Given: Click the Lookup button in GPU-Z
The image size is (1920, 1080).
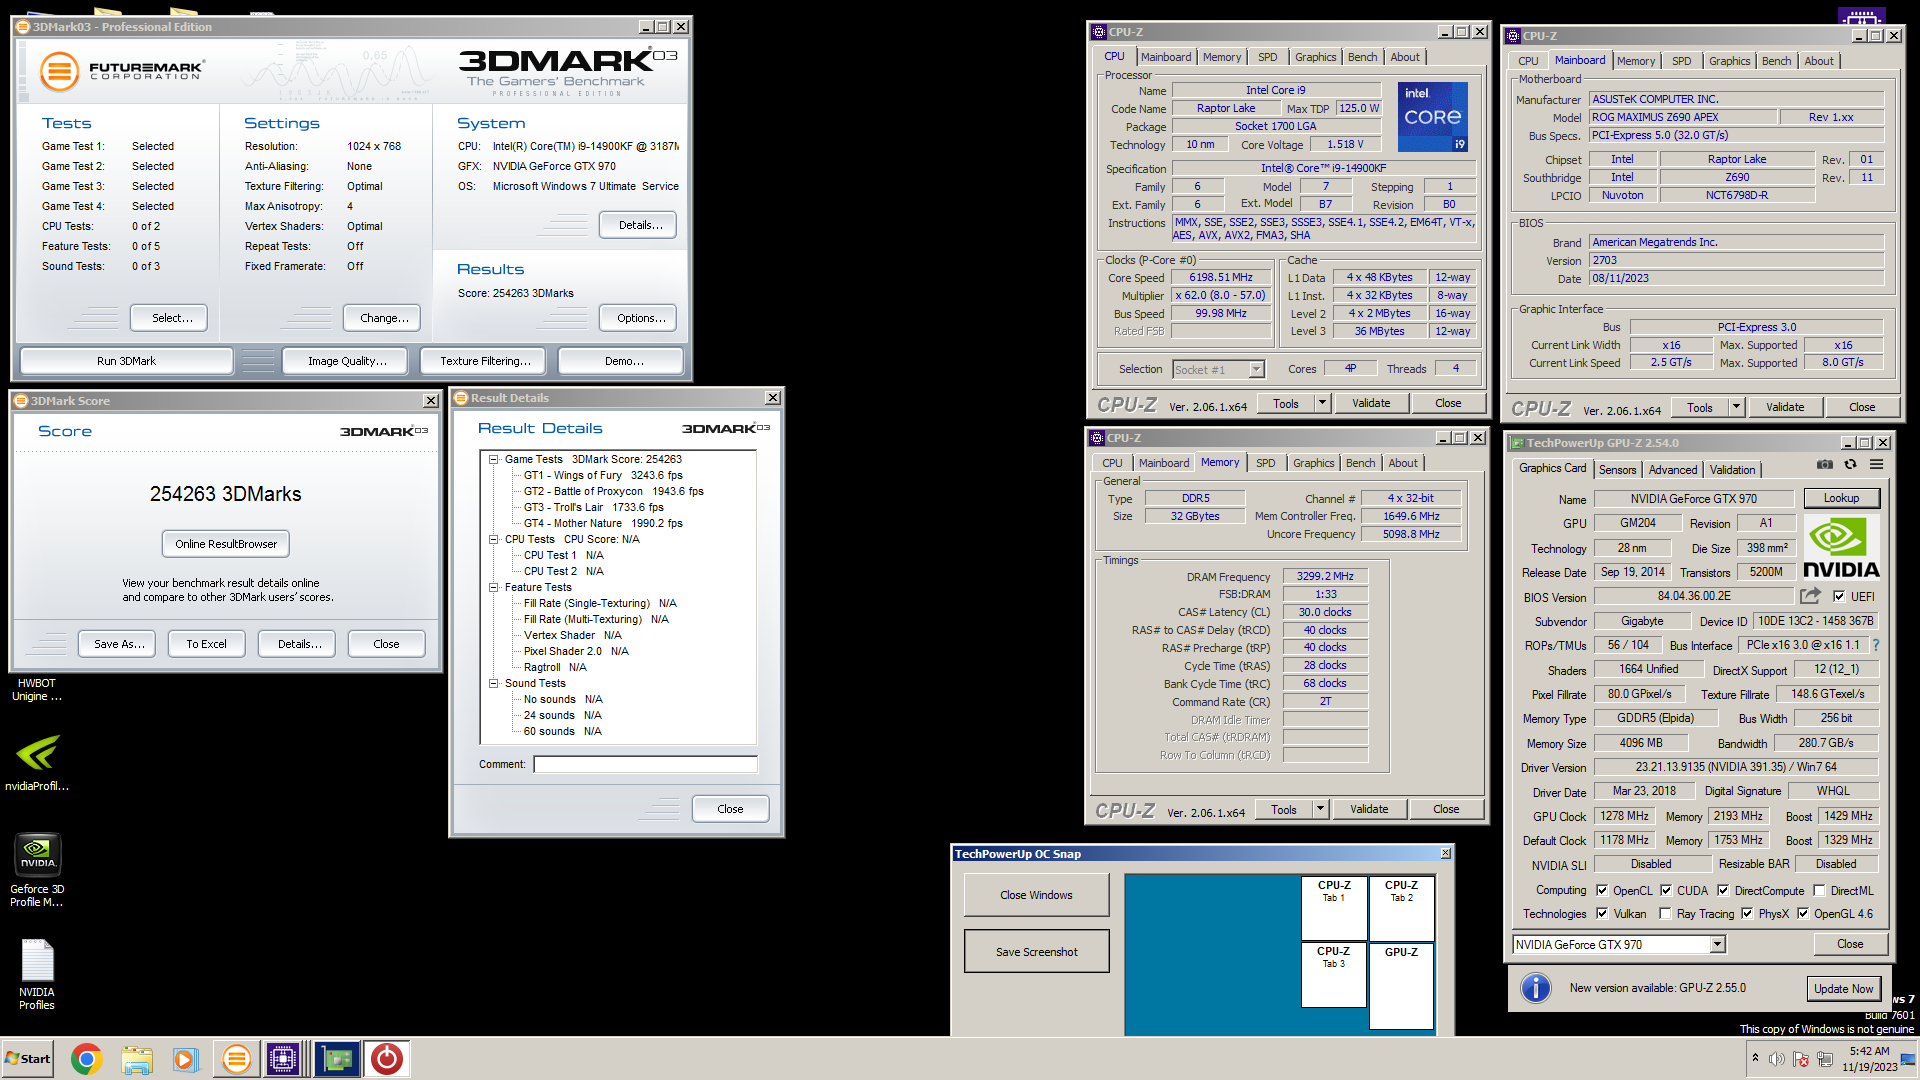Looking at the screenshot, I should point(1841,498).
